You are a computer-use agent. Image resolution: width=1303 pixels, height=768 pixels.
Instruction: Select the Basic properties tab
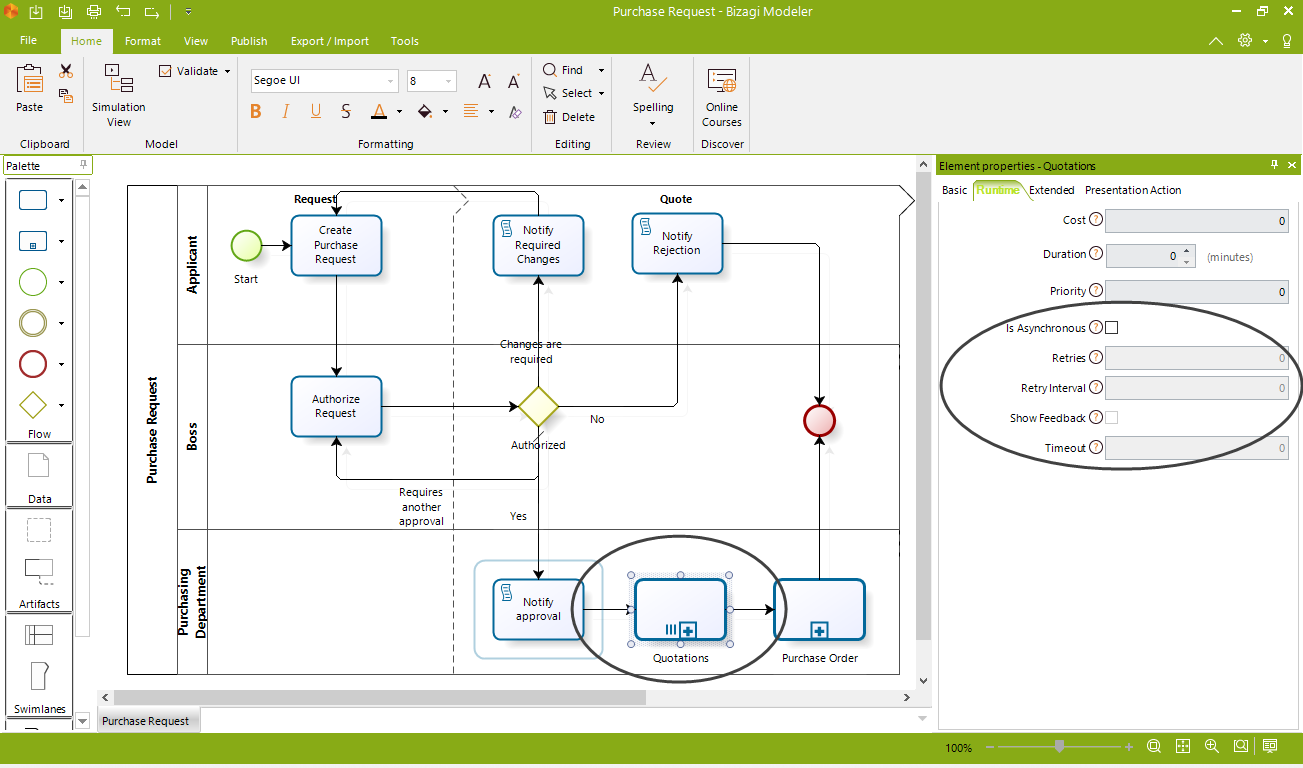pos(955,190)
